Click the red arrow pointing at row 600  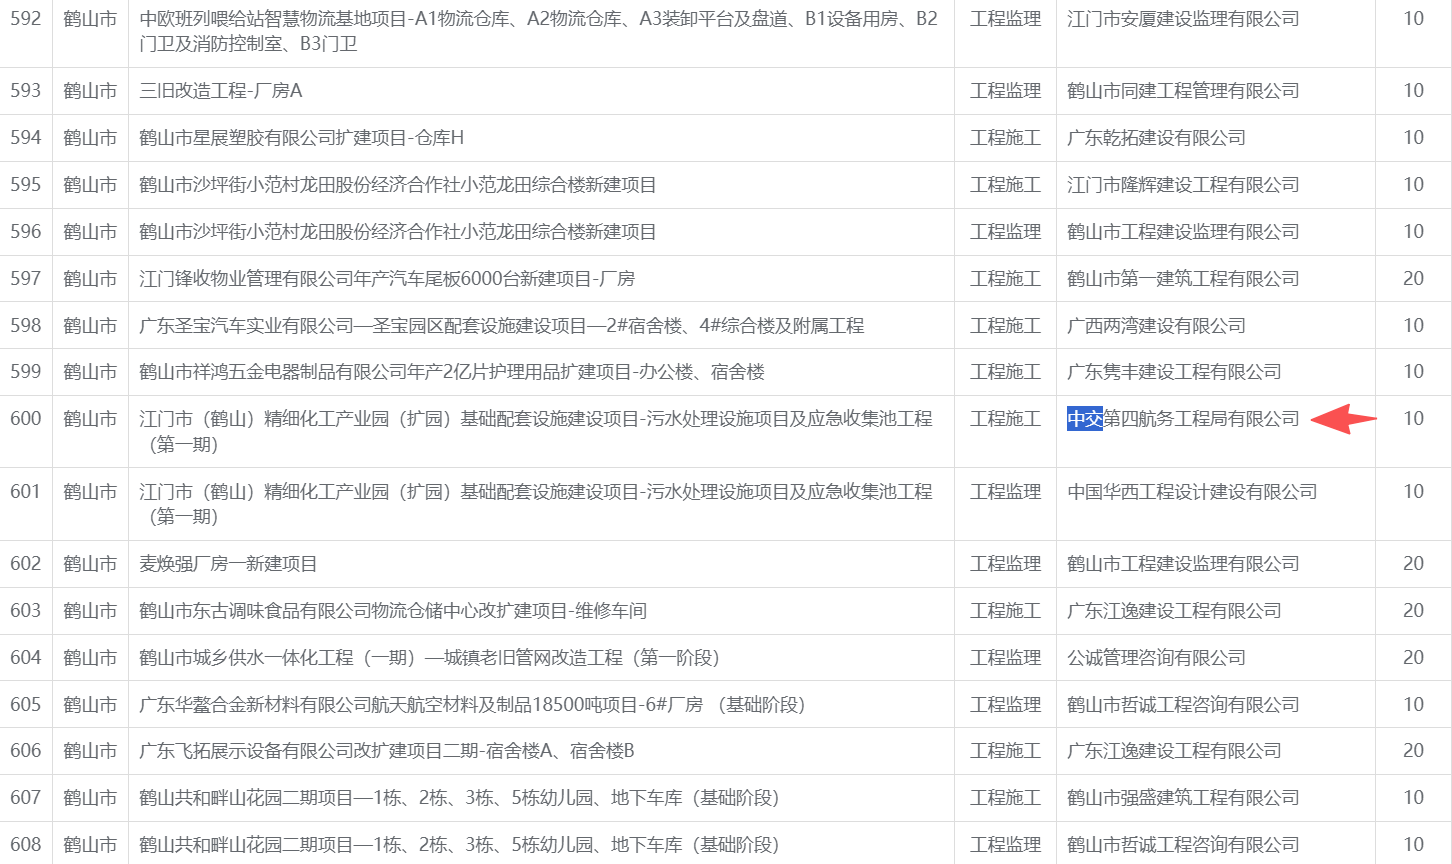click(x=1343, y=419)
